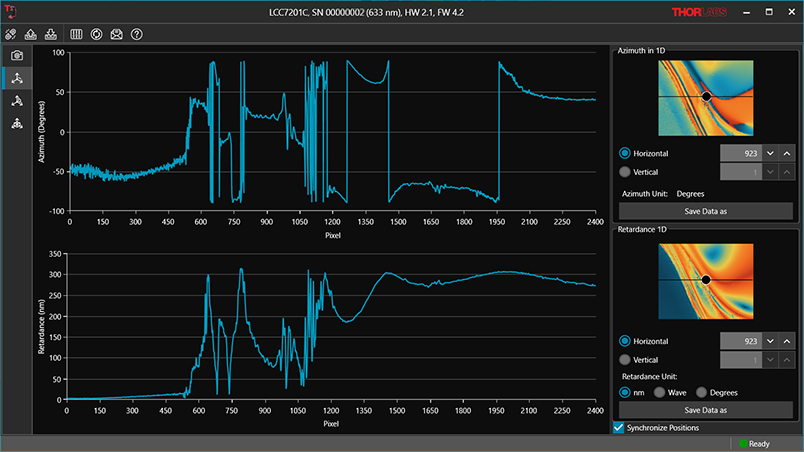
Task: Click the Thorlabs logo
Action: pos(699,12)
